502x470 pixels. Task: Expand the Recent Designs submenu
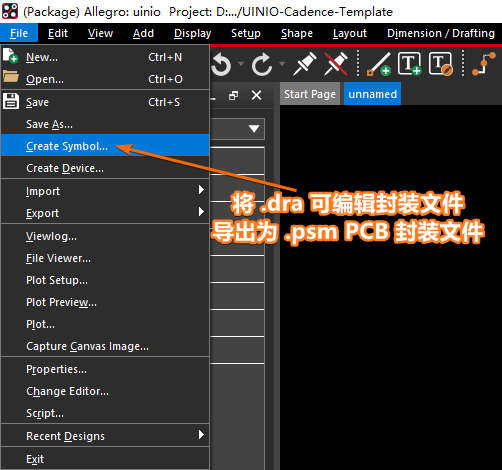pos(105,436)
